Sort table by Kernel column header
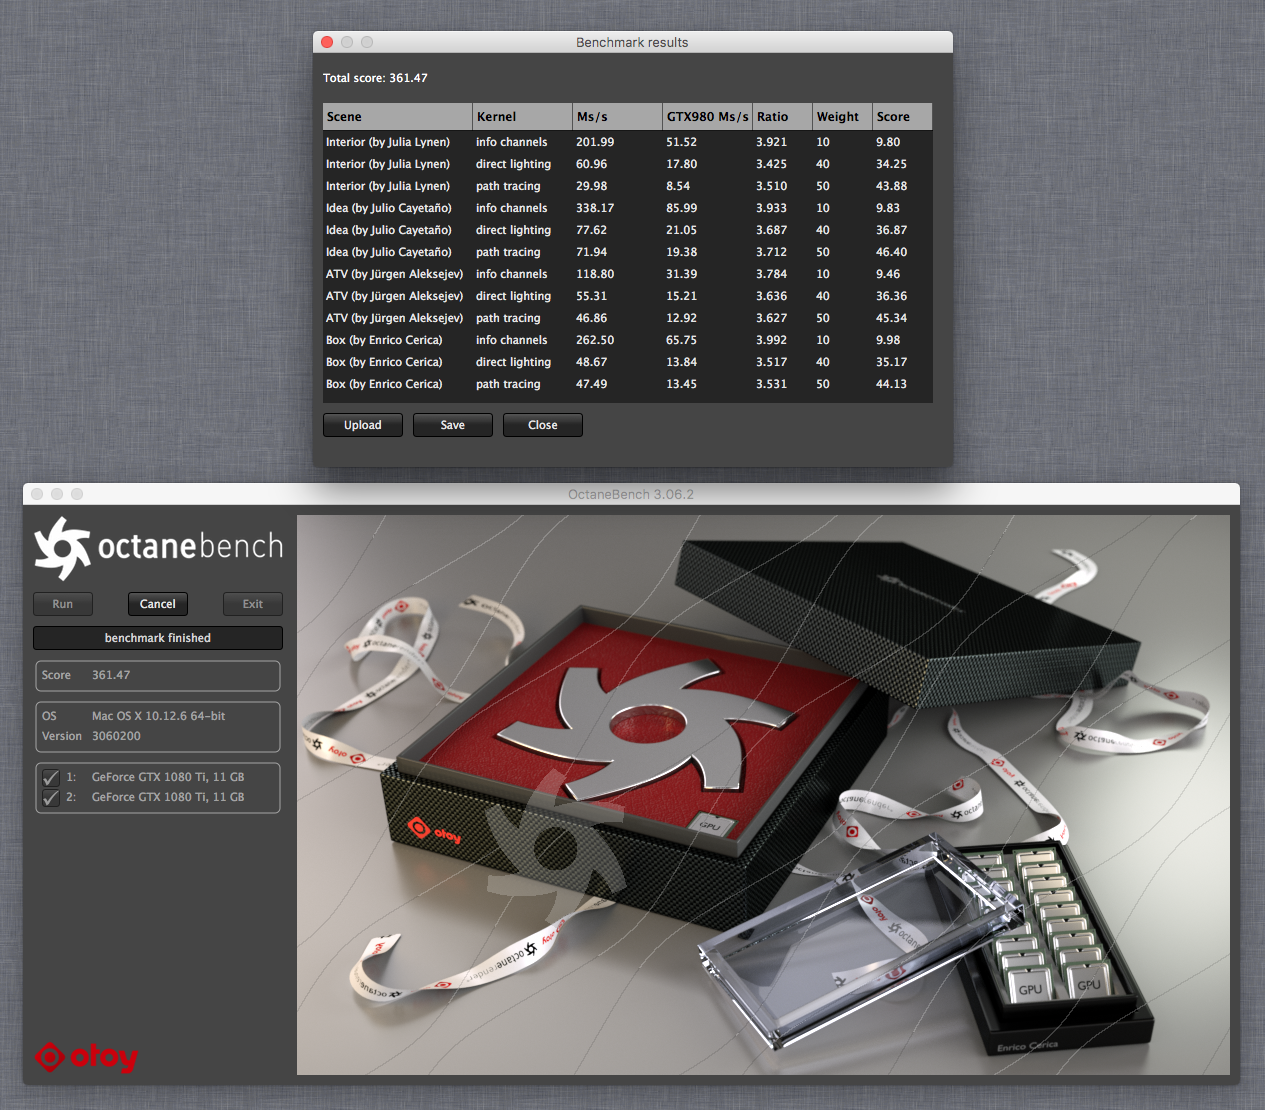 click(x=522, y=116)
